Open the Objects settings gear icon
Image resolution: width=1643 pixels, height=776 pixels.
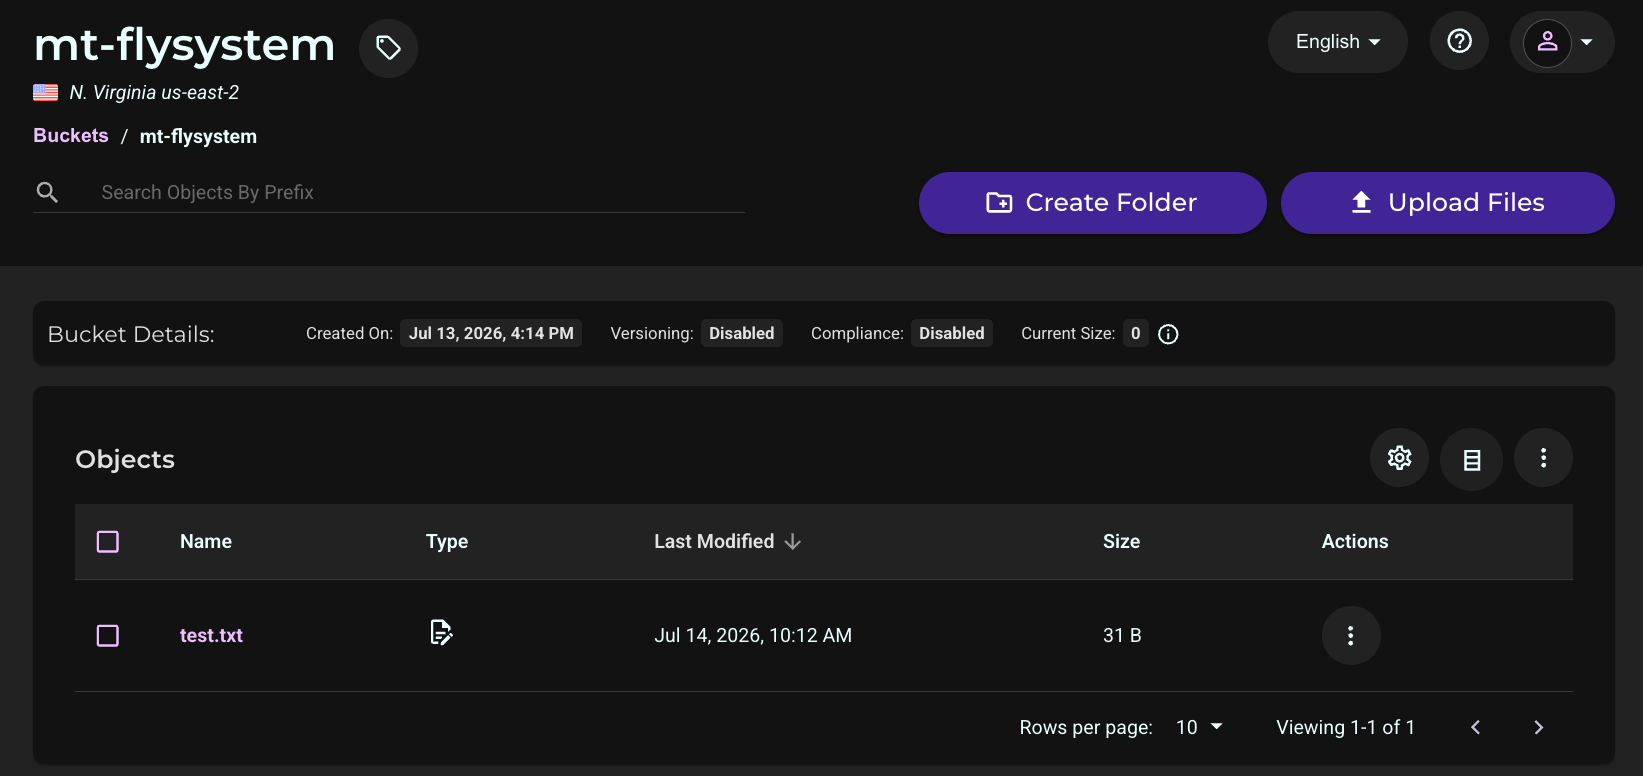1399,458
